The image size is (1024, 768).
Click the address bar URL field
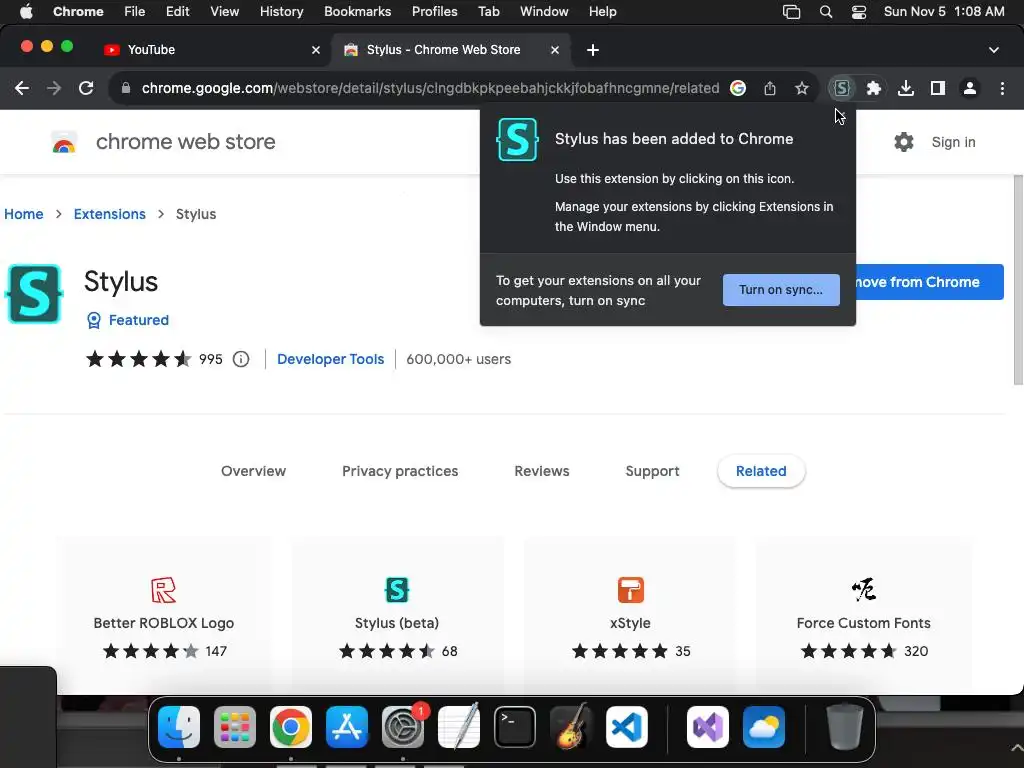(x=430, y=88)
